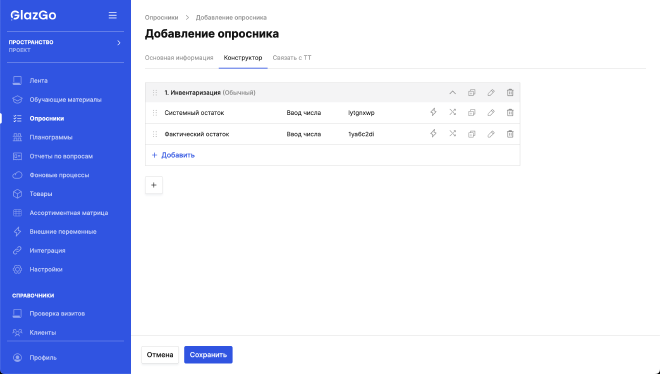Click the Ассортиментная матрица grid icon
The width and height of the screenshot is (660, 374).
[x=17, y=212]
